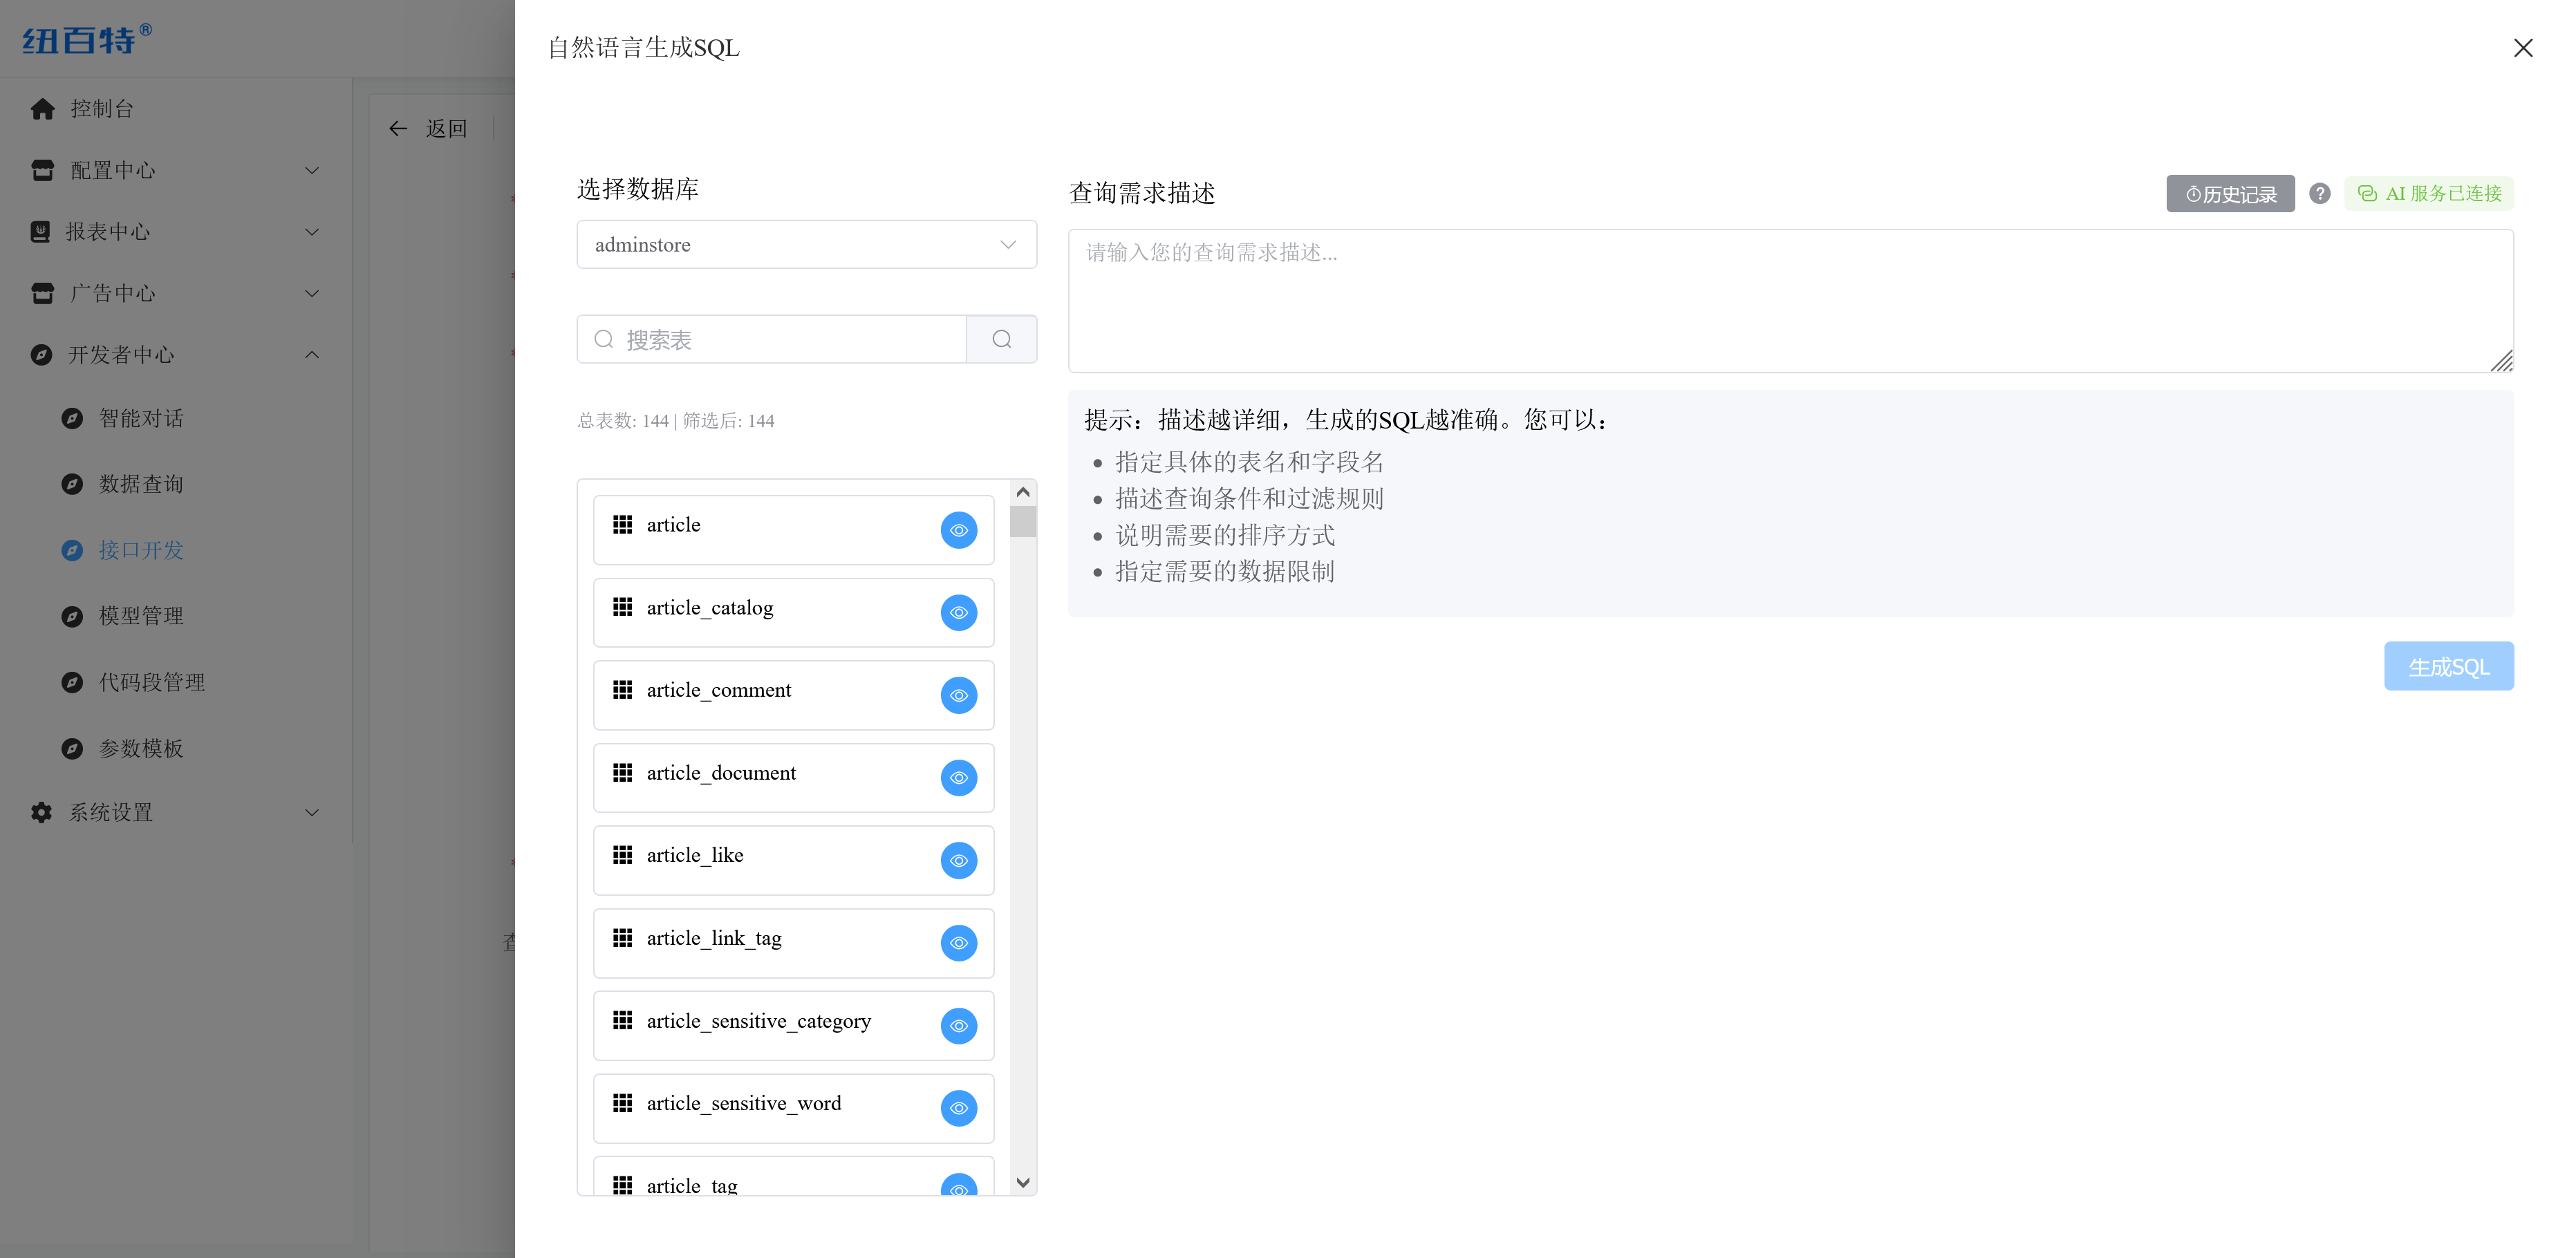Click the History (历史记录) button
2576x1258 pixels.
(x=2230, y=194)
